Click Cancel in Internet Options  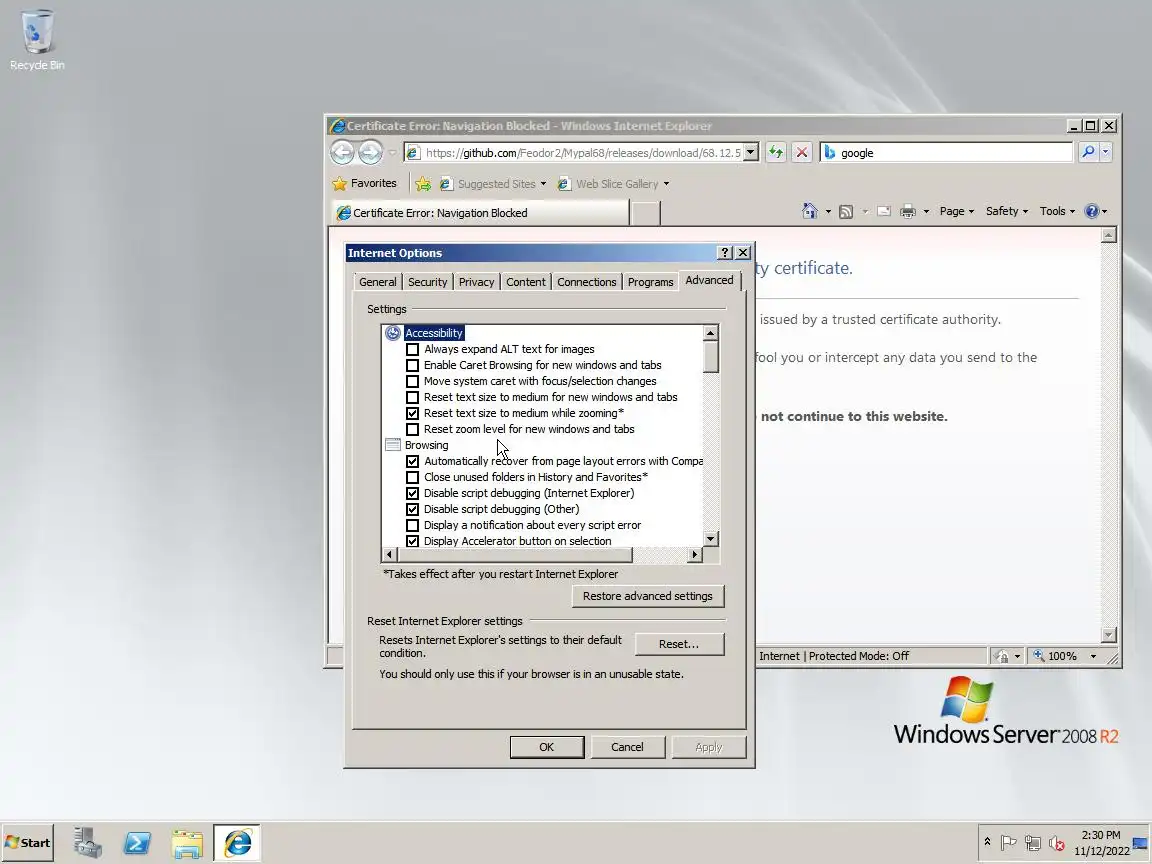click(x=627, y=747)
